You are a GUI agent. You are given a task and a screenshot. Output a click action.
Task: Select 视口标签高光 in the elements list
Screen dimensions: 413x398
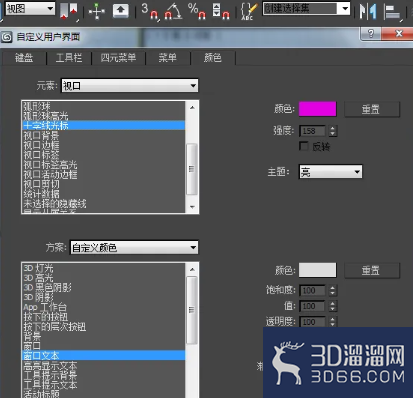click(x=104, y=164)
